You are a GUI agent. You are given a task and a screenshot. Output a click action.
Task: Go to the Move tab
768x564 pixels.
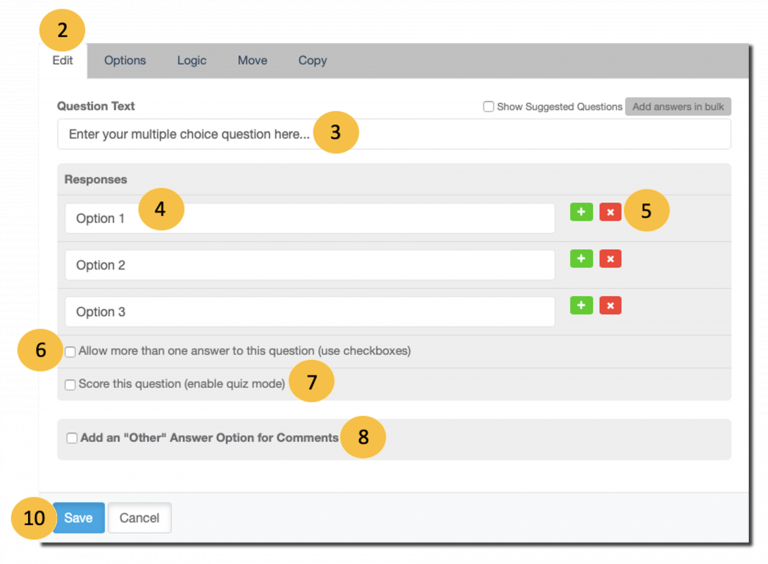252,60
